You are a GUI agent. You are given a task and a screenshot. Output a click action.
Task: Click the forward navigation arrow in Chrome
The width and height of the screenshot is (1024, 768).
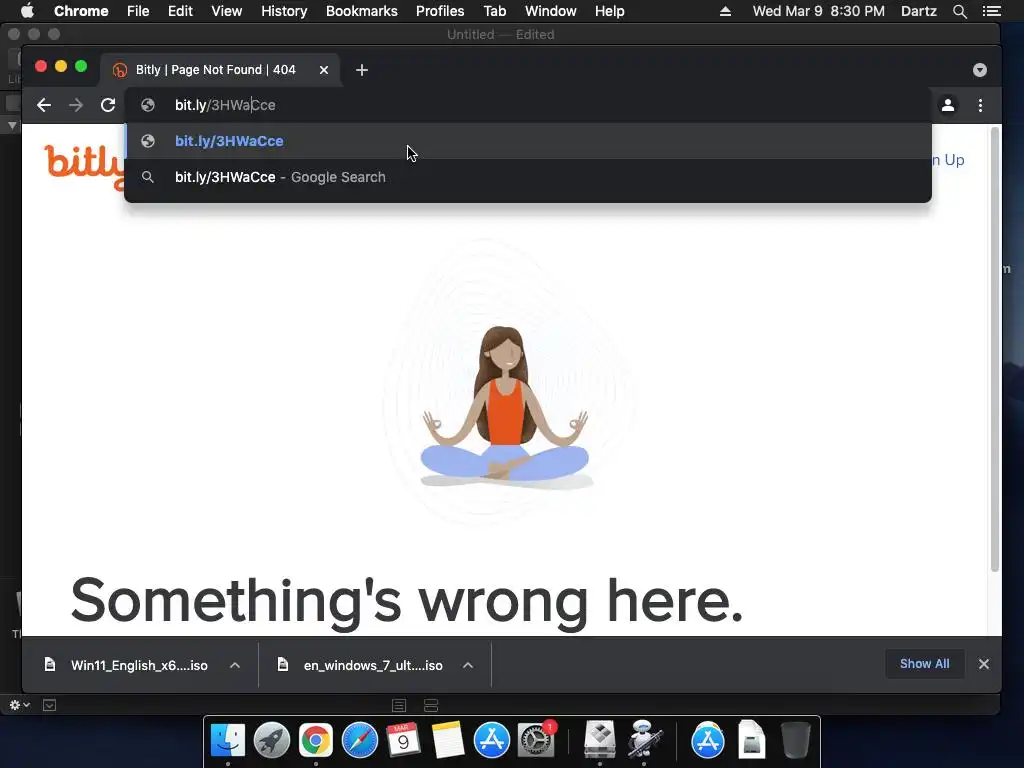pos(76,105)
